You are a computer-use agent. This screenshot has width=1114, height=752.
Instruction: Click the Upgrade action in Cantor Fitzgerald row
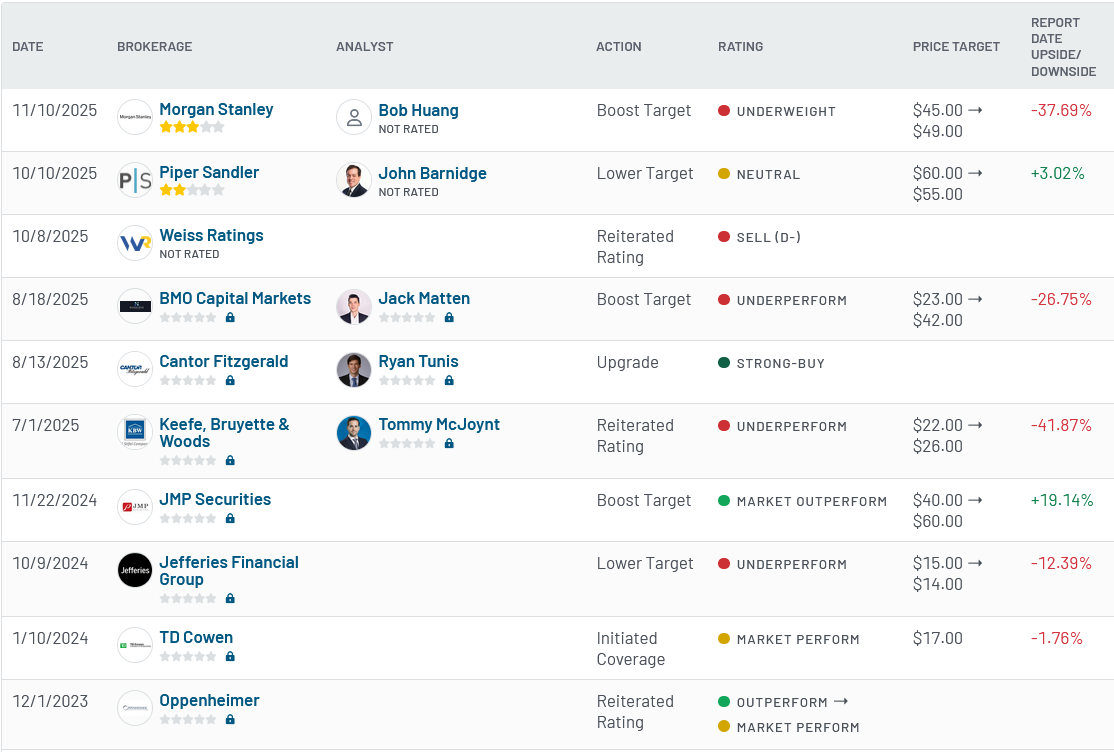click(x=627, y=362)
